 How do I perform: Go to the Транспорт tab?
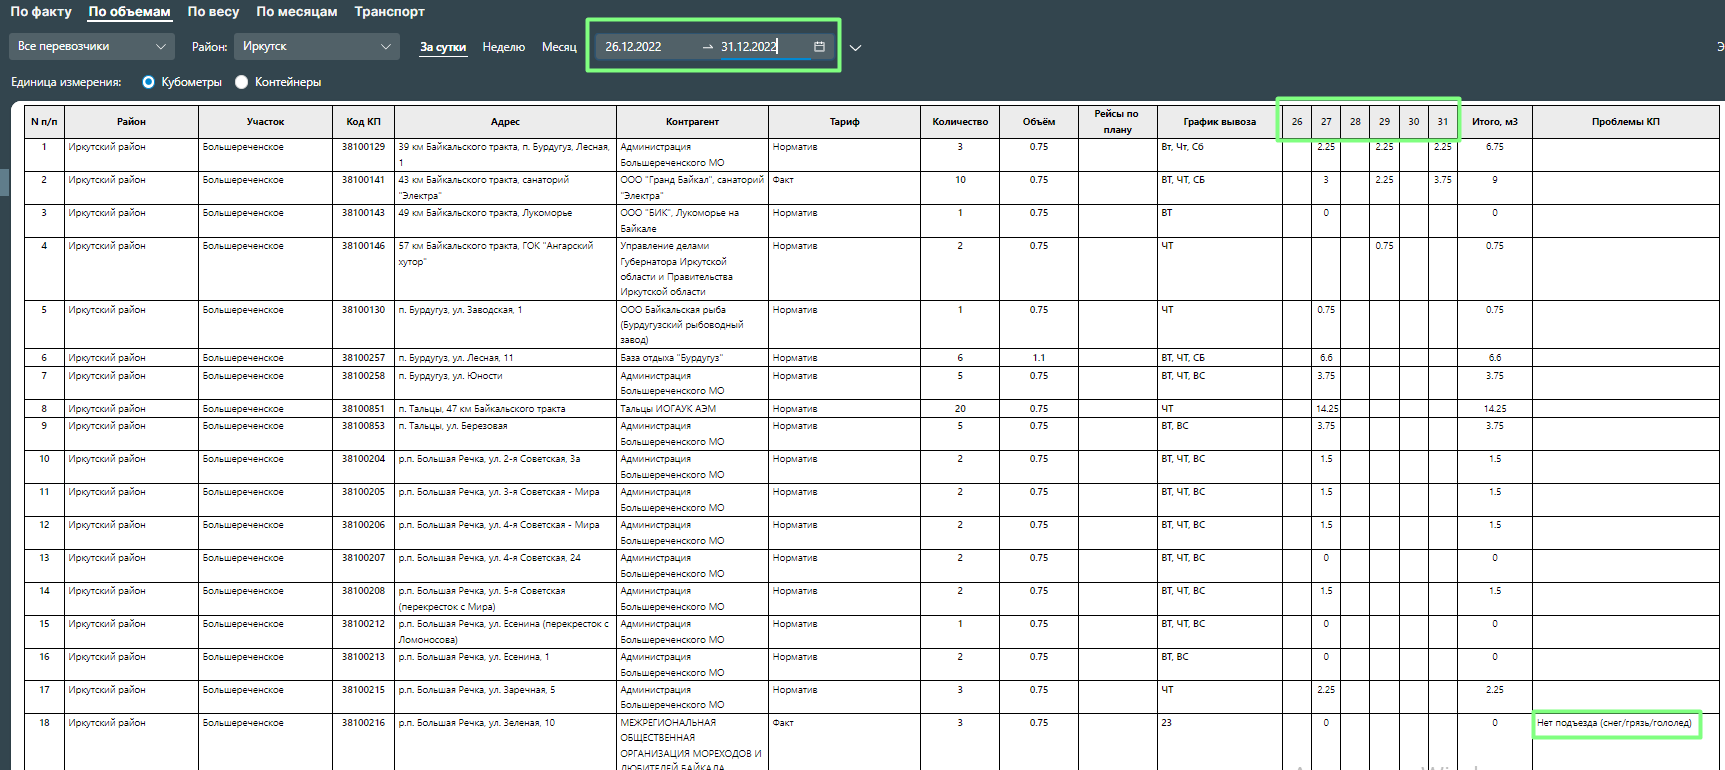point(389,12)
